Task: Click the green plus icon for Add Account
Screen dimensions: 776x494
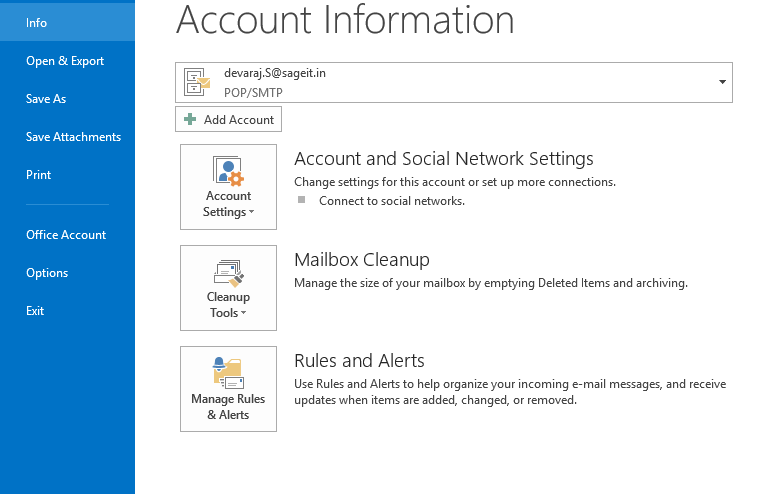Action: 190,120
